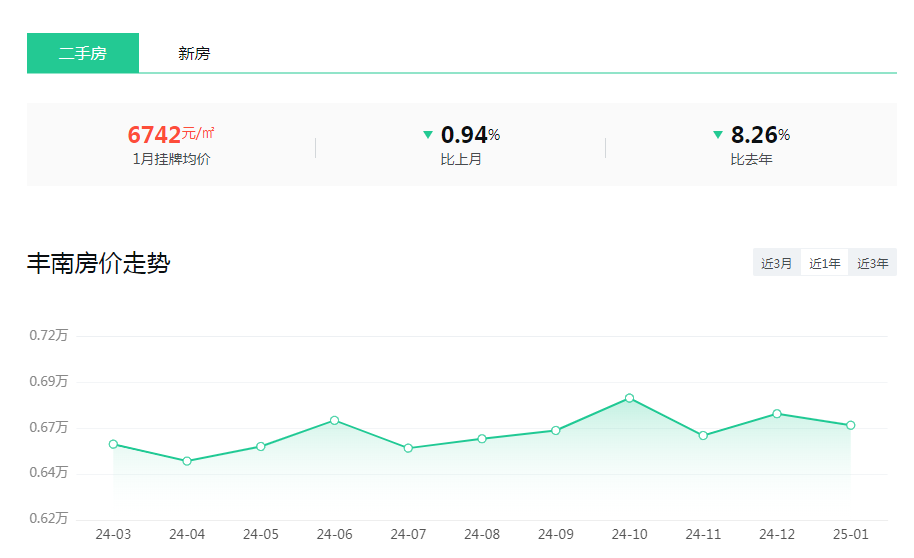This screenshot has width=914, height=558.
Task: Click the 24-03 data point on chart
Action: click(113, 444)
